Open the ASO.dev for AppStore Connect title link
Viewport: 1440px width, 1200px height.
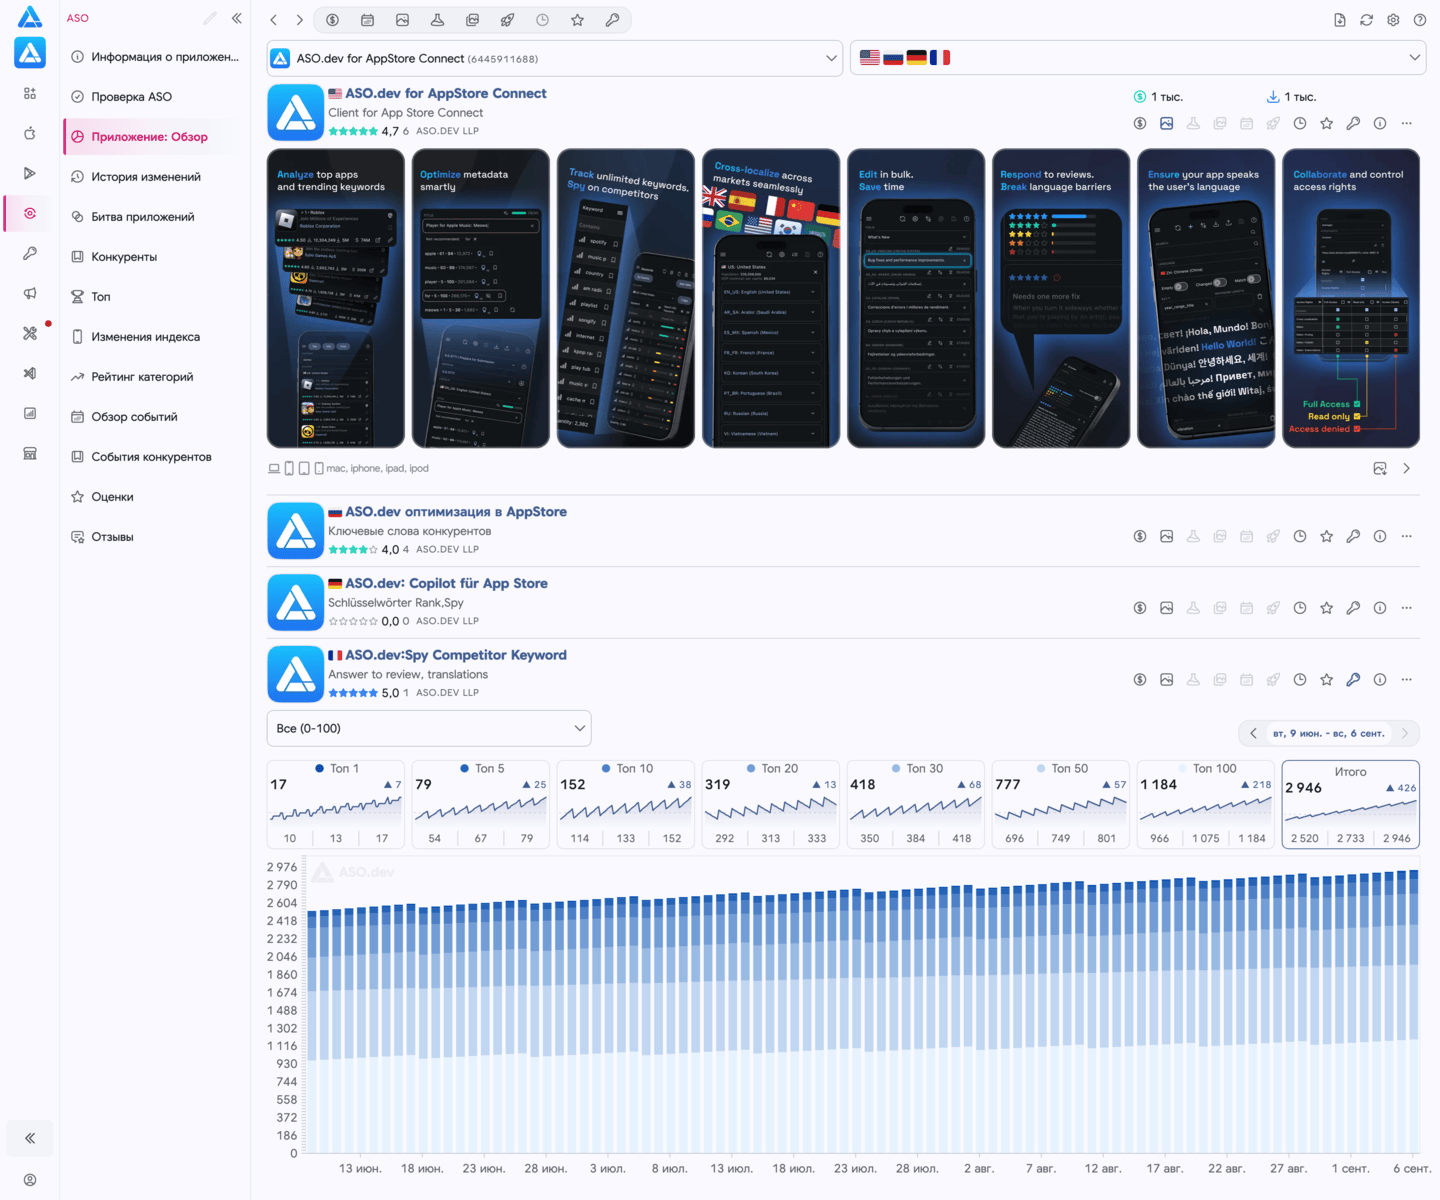pyautogui.click(x=446, y=93)
